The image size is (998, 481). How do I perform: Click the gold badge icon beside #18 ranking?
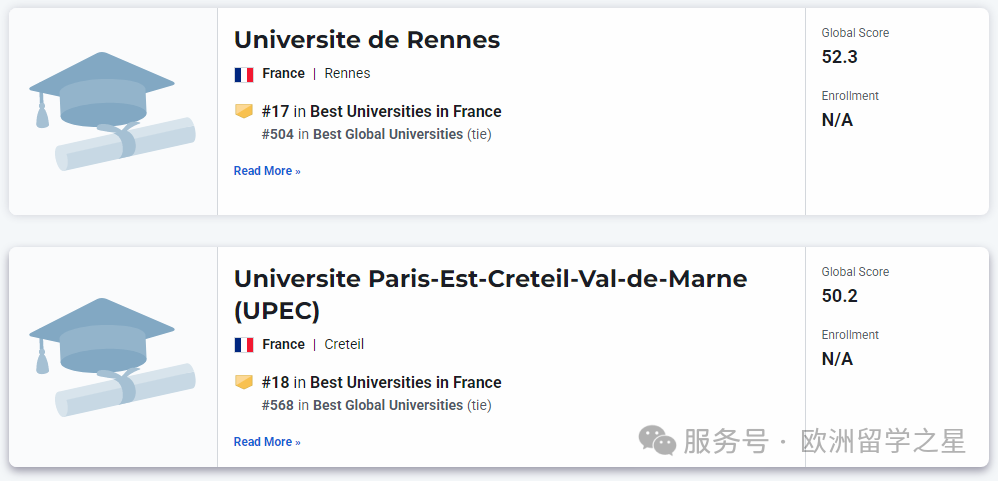coord(244,382)
